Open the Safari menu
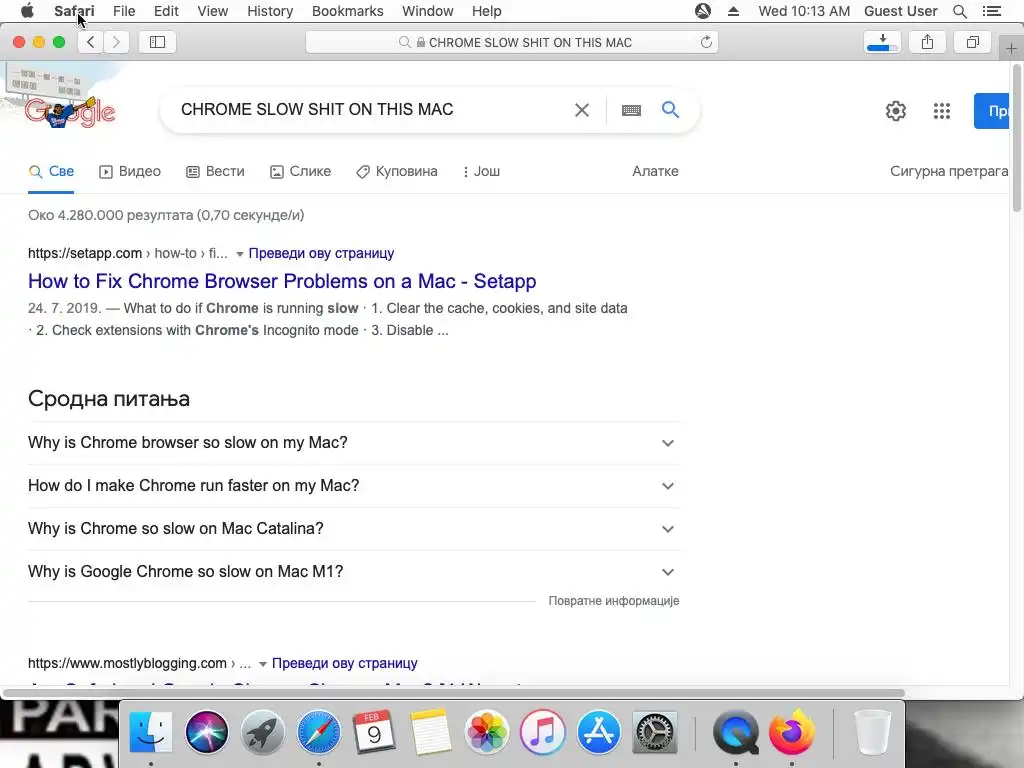 [x=74, y=11]
